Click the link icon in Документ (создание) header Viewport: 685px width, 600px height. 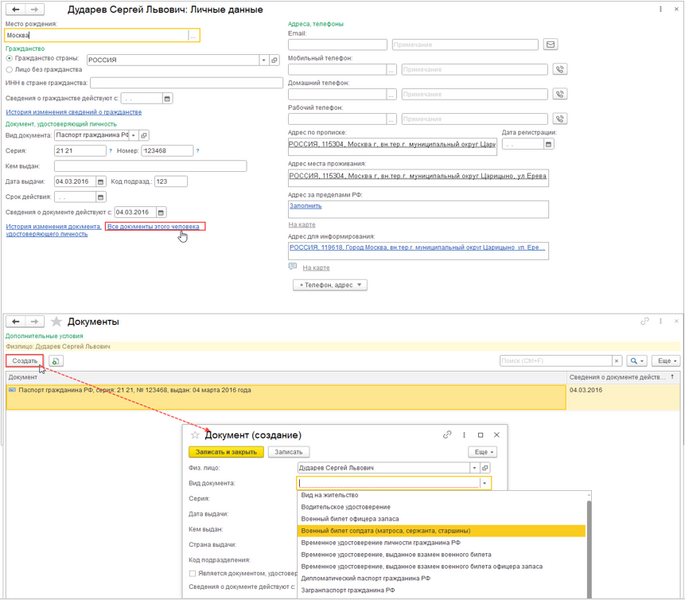tap(447, 435)
